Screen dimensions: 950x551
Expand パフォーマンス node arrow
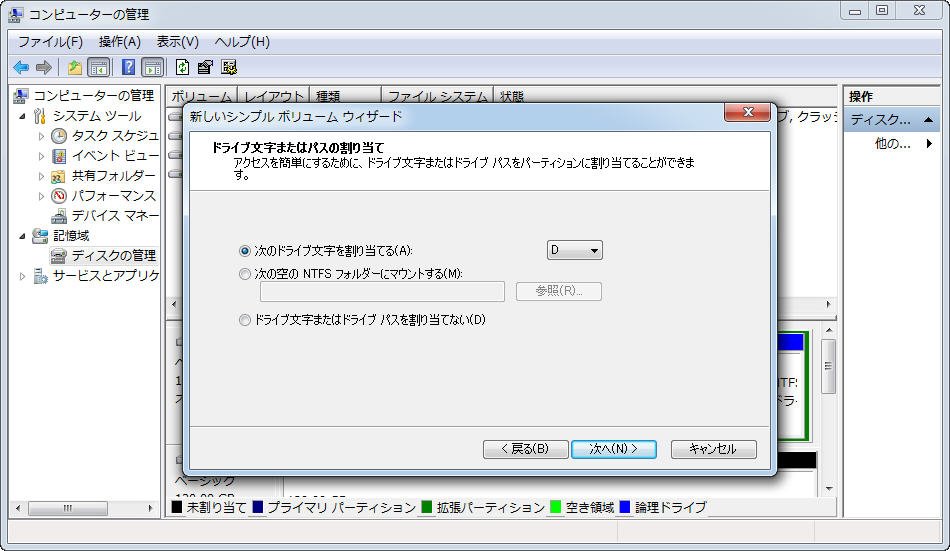click(x=41, y=196)
